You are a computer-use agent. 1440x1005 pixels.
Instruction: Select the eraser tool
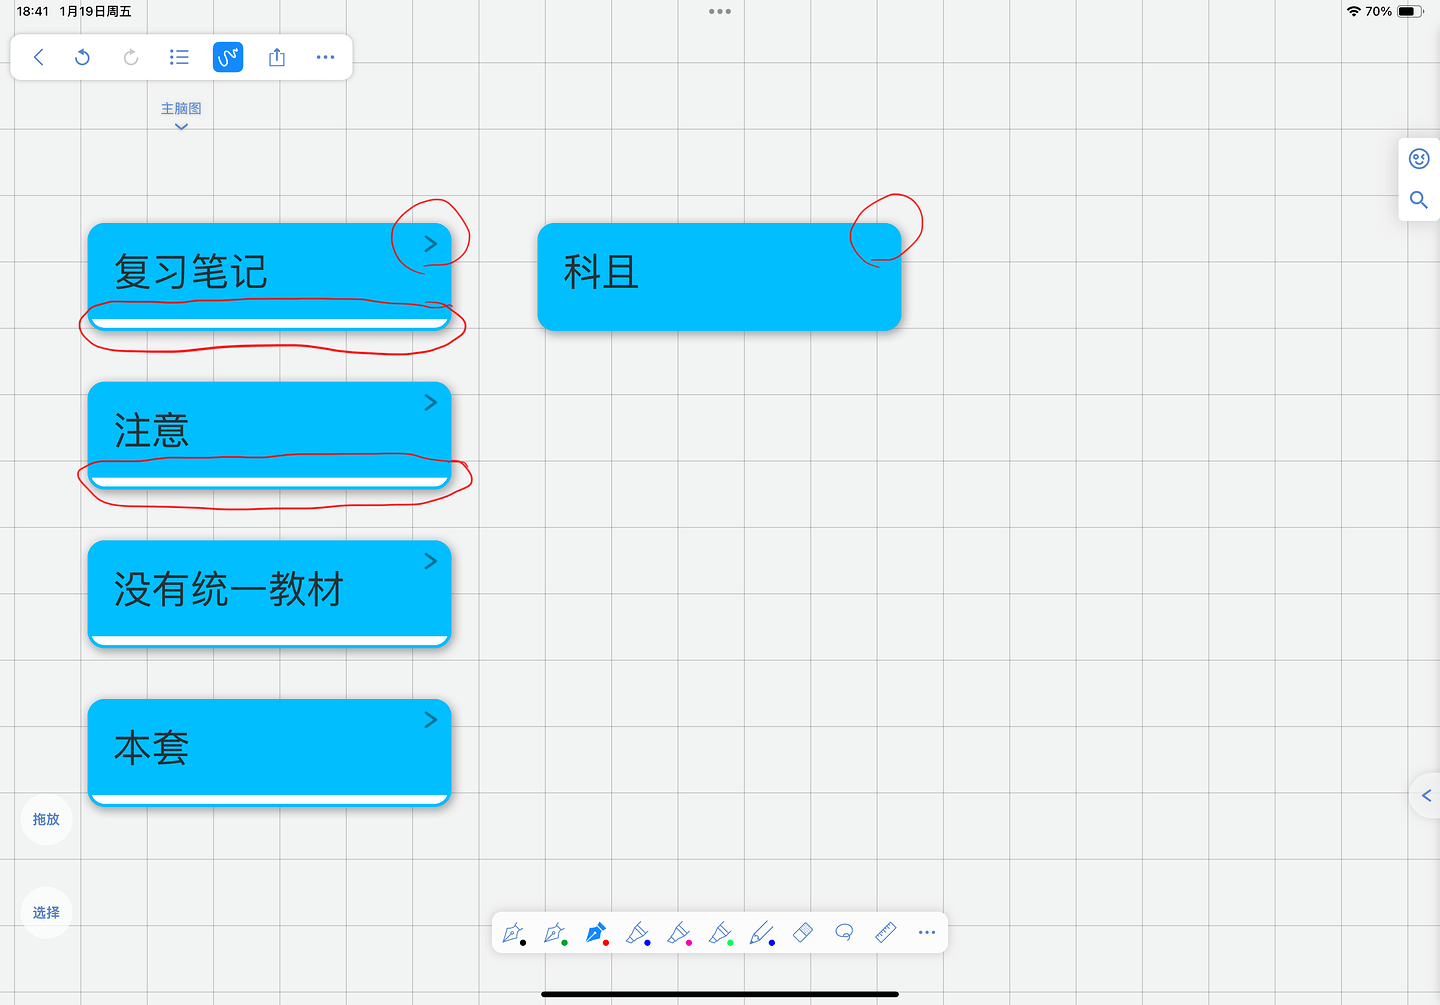coord(803,933)
